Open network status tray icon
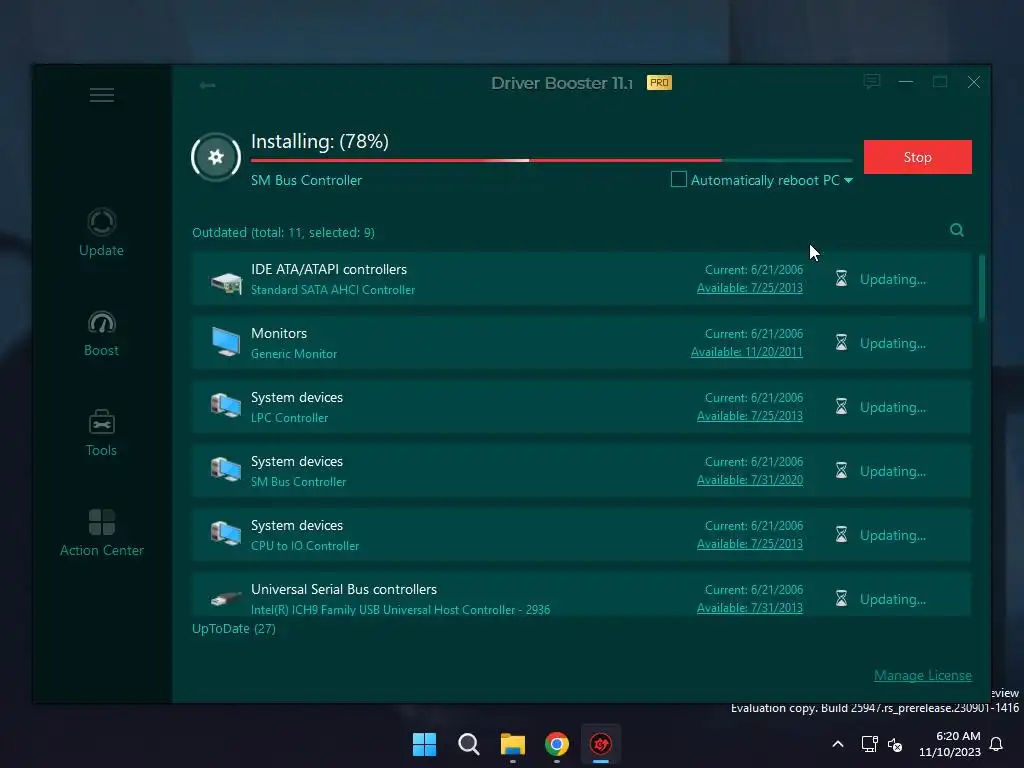The width and height of the screenshot is (1024, 768). tap(869, 744)
